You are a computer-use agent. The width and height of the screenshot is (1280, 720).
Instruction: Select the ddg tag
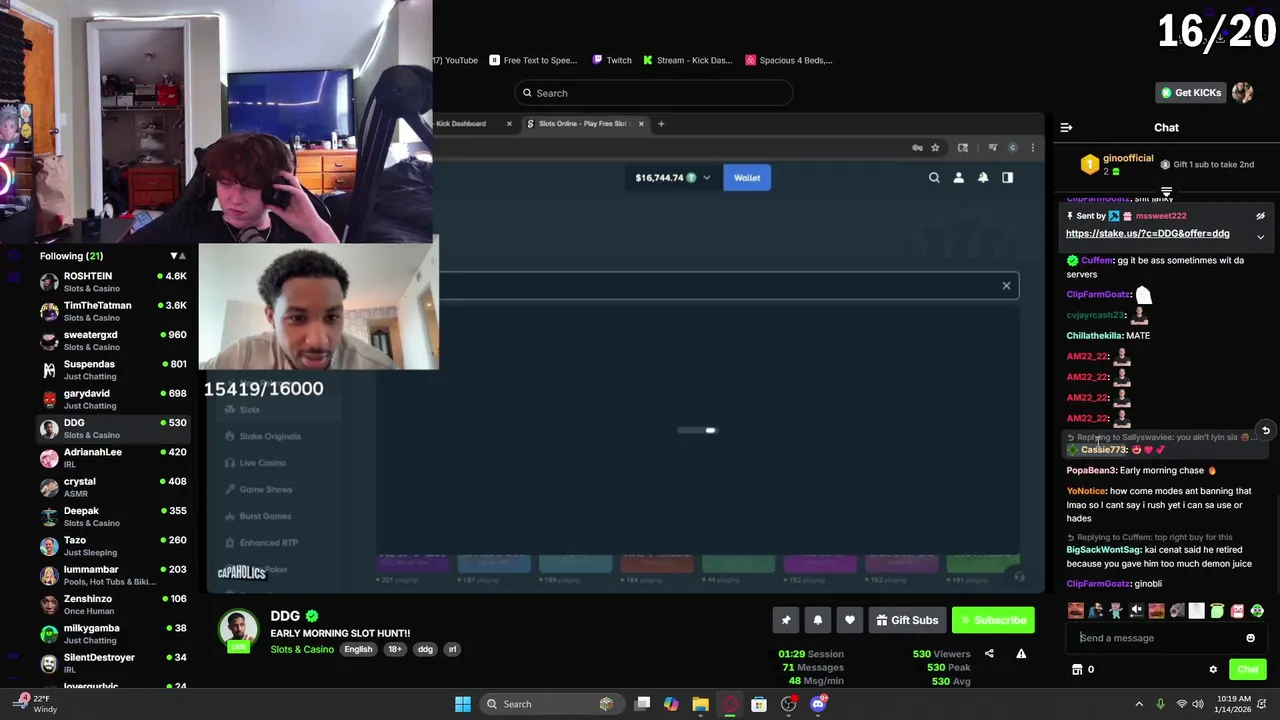coord(425,650)
